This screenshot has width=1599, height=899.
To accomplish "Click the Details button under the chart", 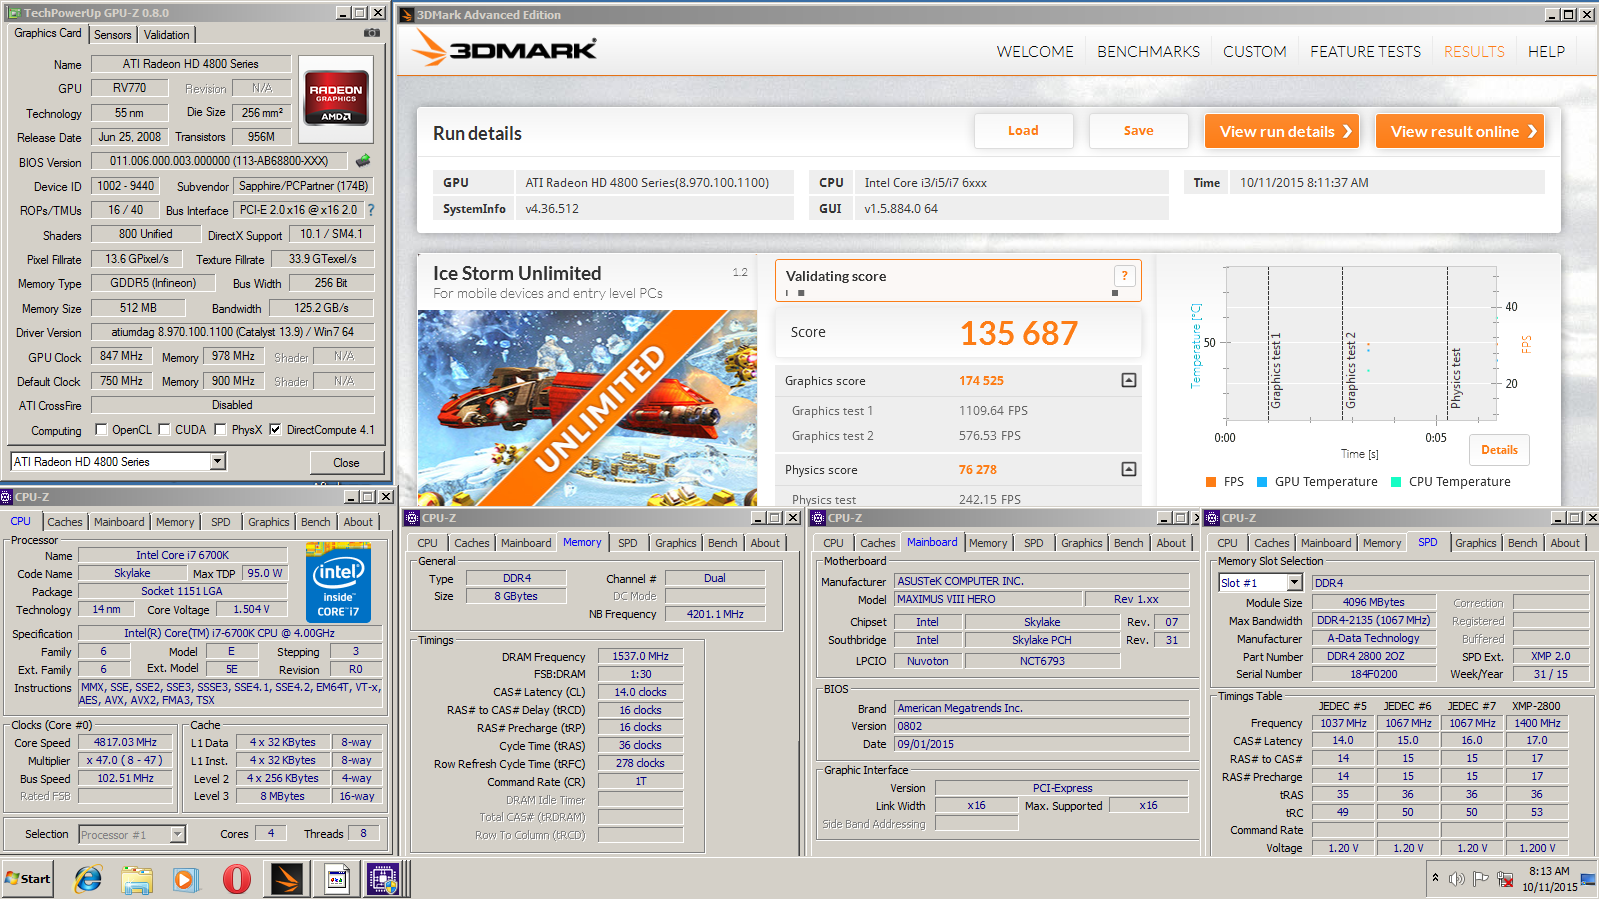I will (1499, 450).
